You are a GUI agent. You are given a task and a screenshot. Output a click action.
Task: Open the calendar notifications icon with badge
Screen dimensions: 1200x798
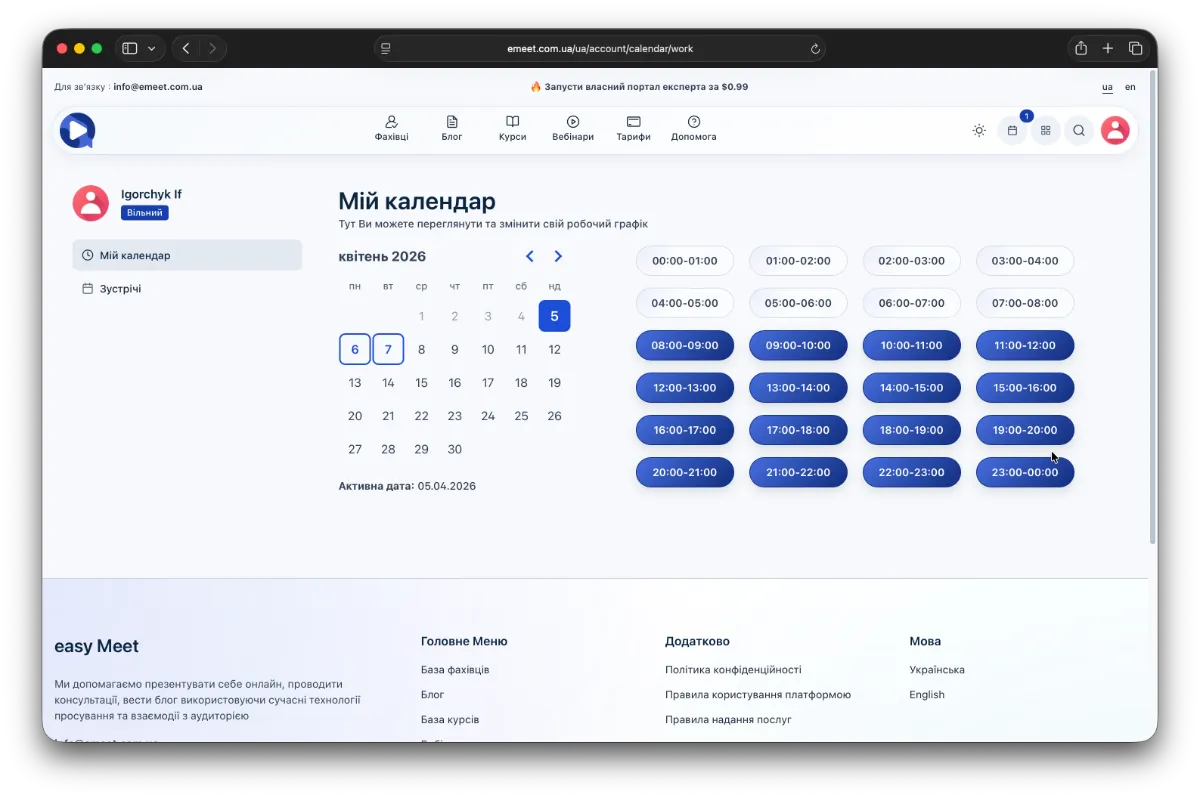tap(1012, 130)
